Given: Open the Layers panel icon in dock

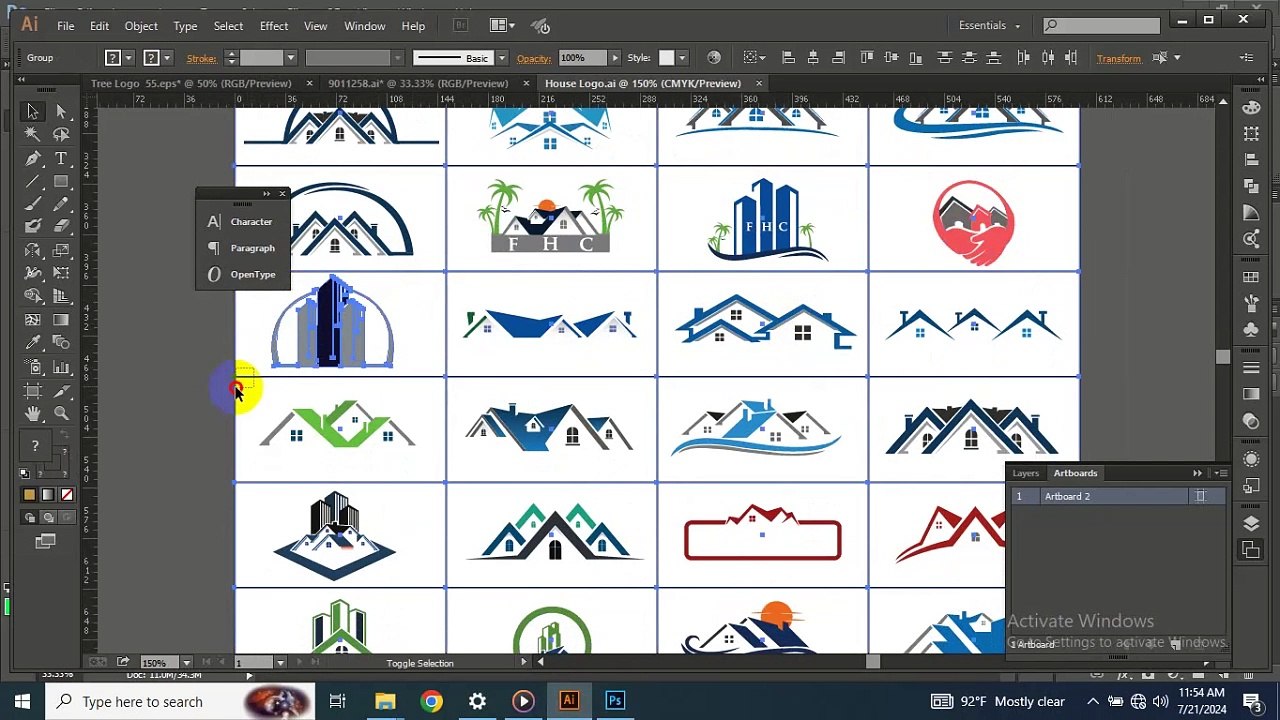Looking at the screenshot, I should (1251, 524).
